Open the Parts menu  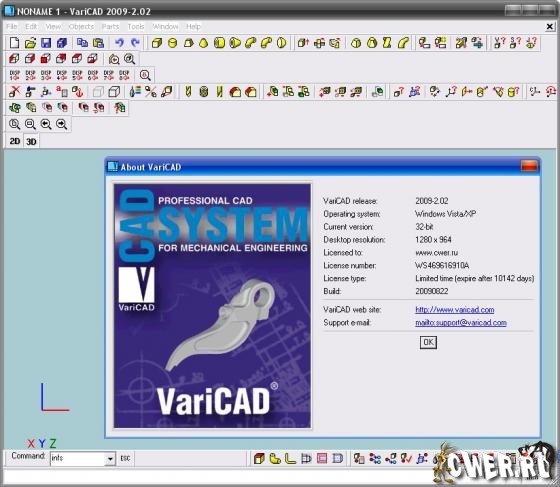coord(110,26)
